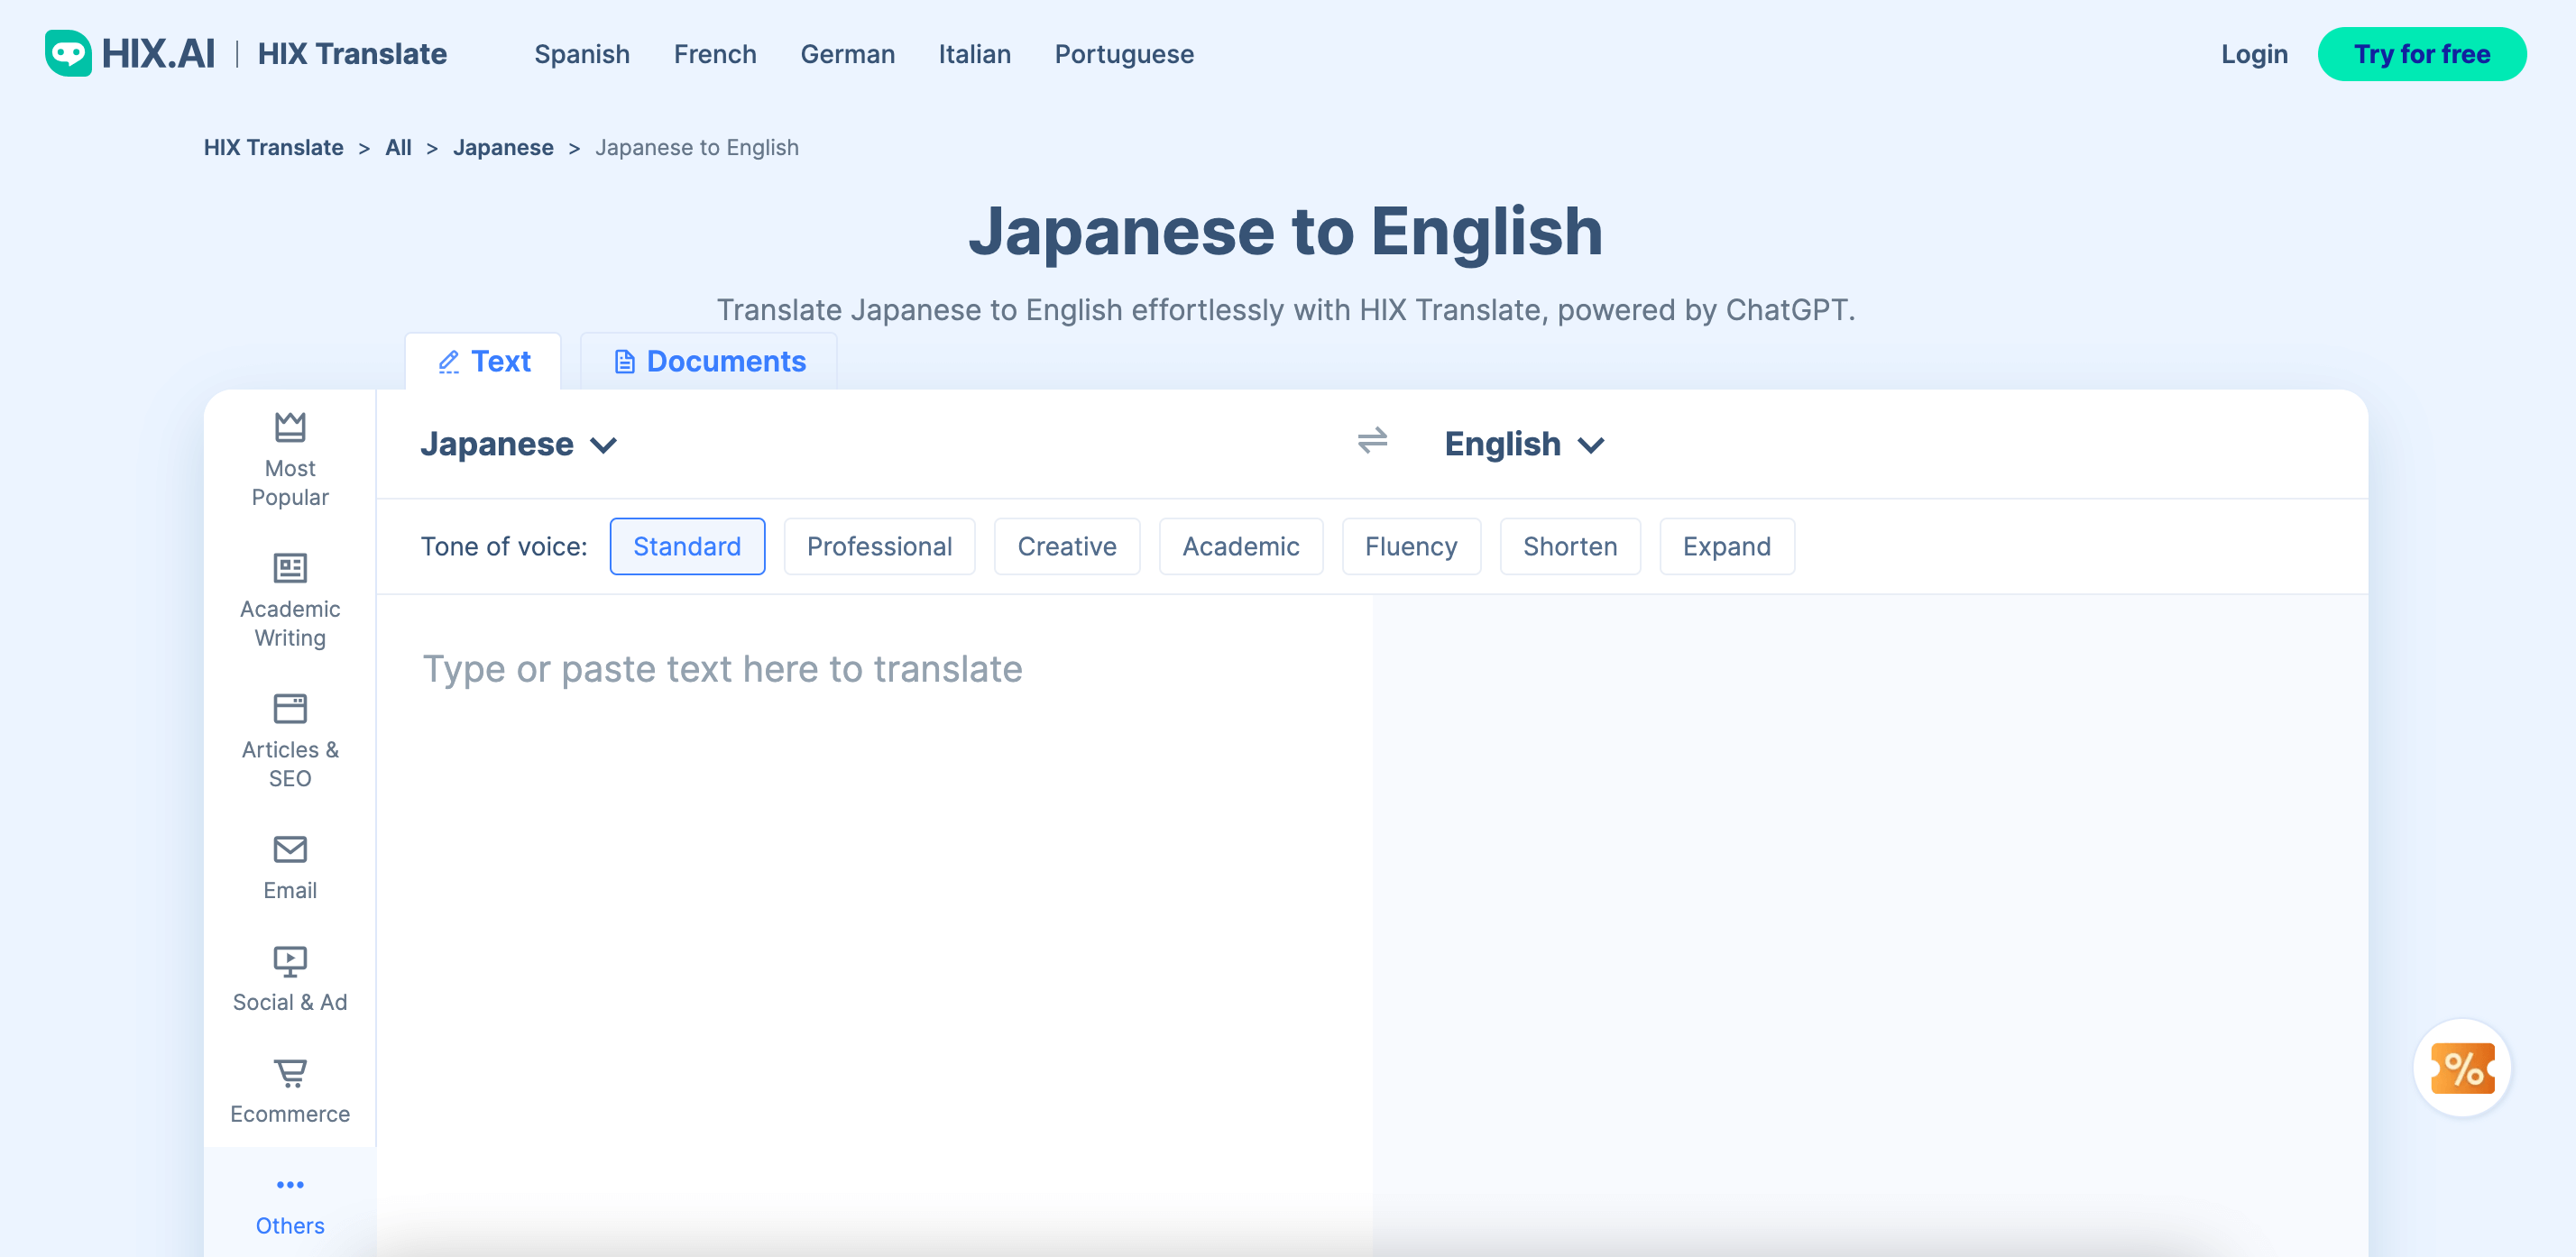2576x1257 pixels.
Task: Click the Login link
Action: click(2254, 54)
